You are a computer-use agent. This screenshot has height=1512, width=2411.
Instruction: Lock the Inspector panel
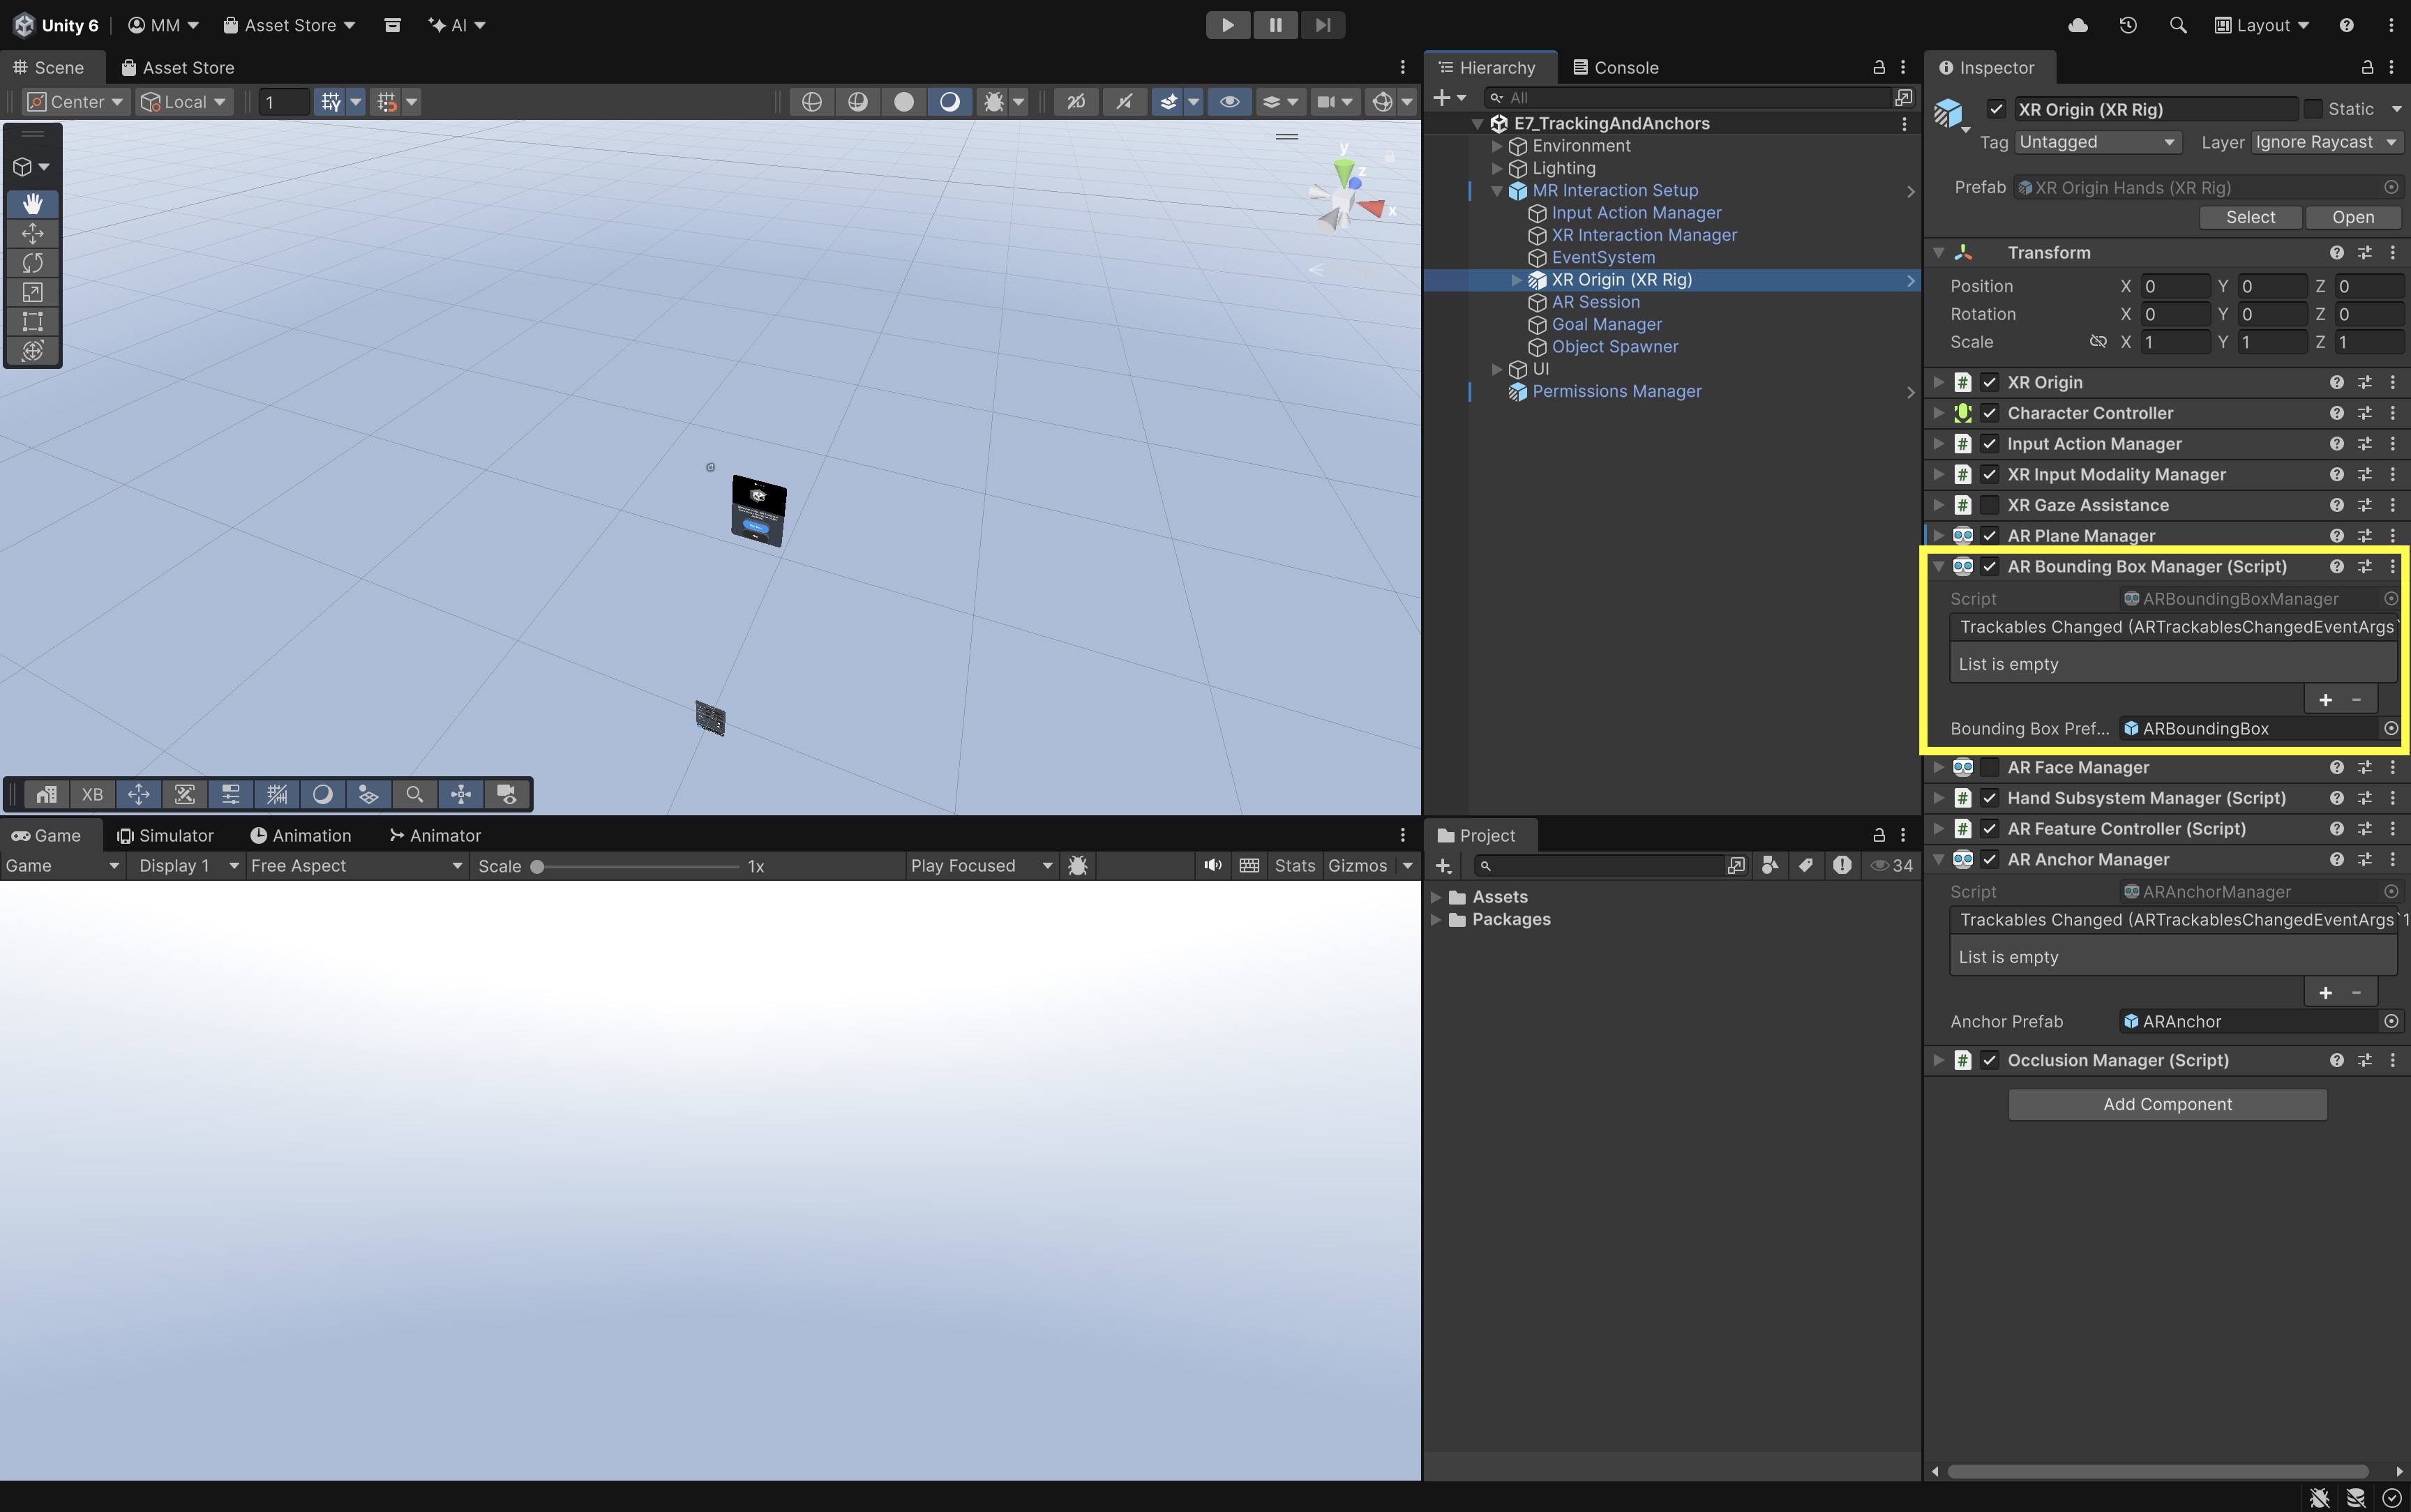tap(2366, 67)
